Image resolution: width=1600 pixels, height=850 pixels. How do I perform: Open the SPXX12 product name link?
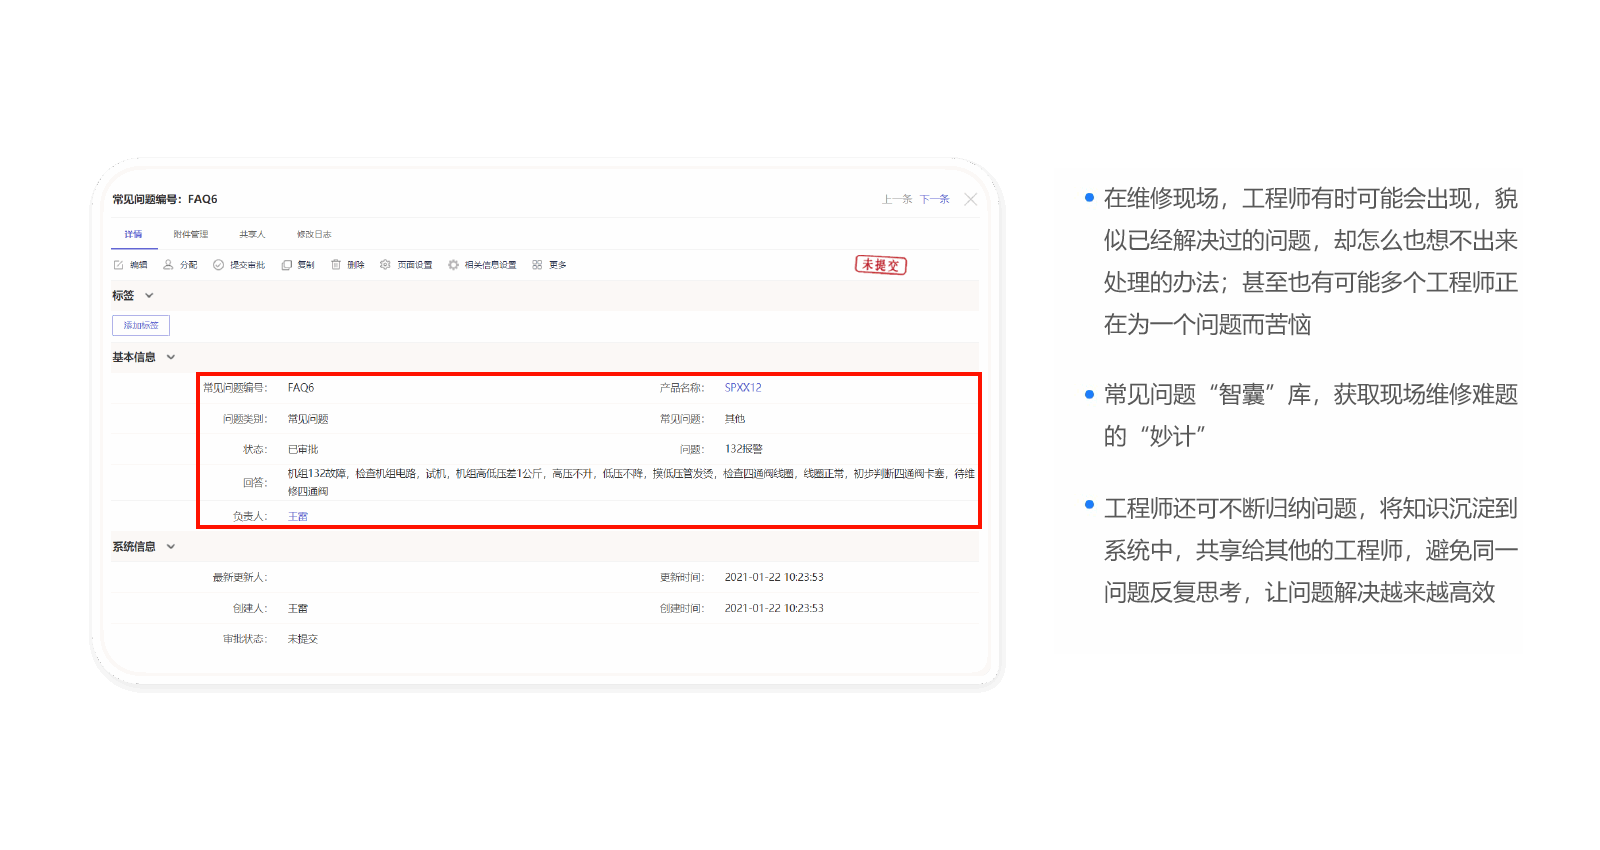point(743,388)
